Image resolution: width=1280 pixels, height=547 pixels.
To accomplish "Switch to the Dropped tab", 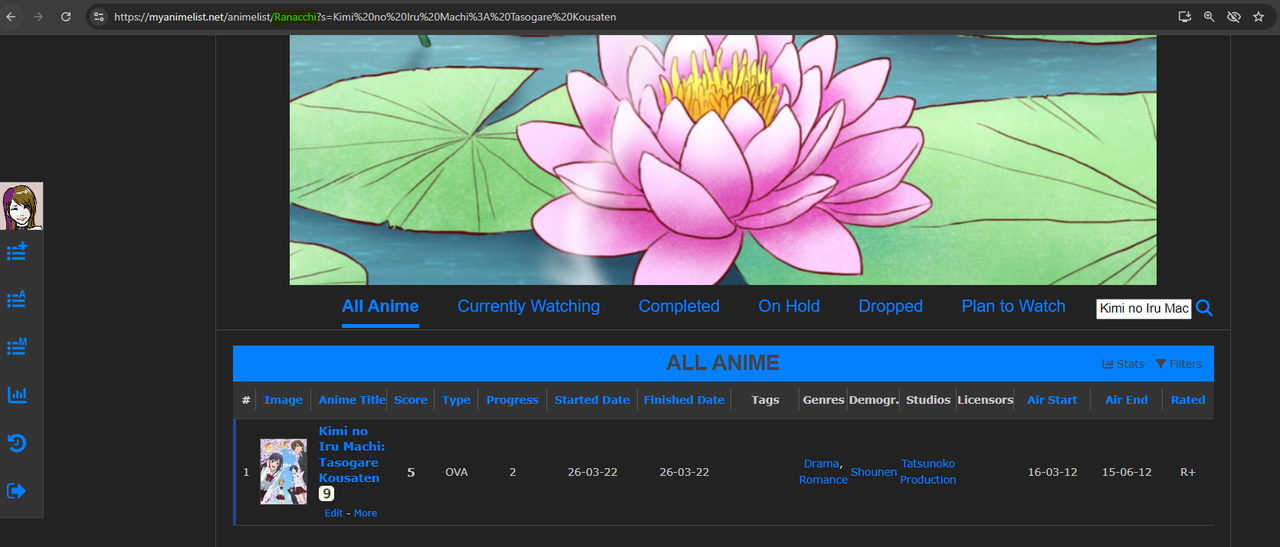I will pyautogui.click(x=891, y=306).
